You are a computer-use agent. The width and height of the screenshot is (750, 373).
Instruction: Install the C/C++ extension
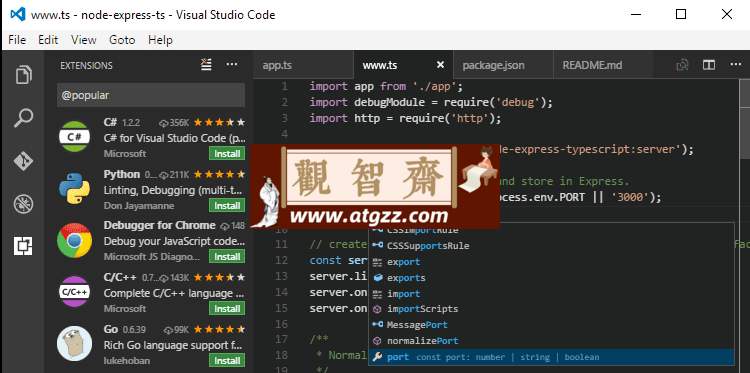point(227,308)
